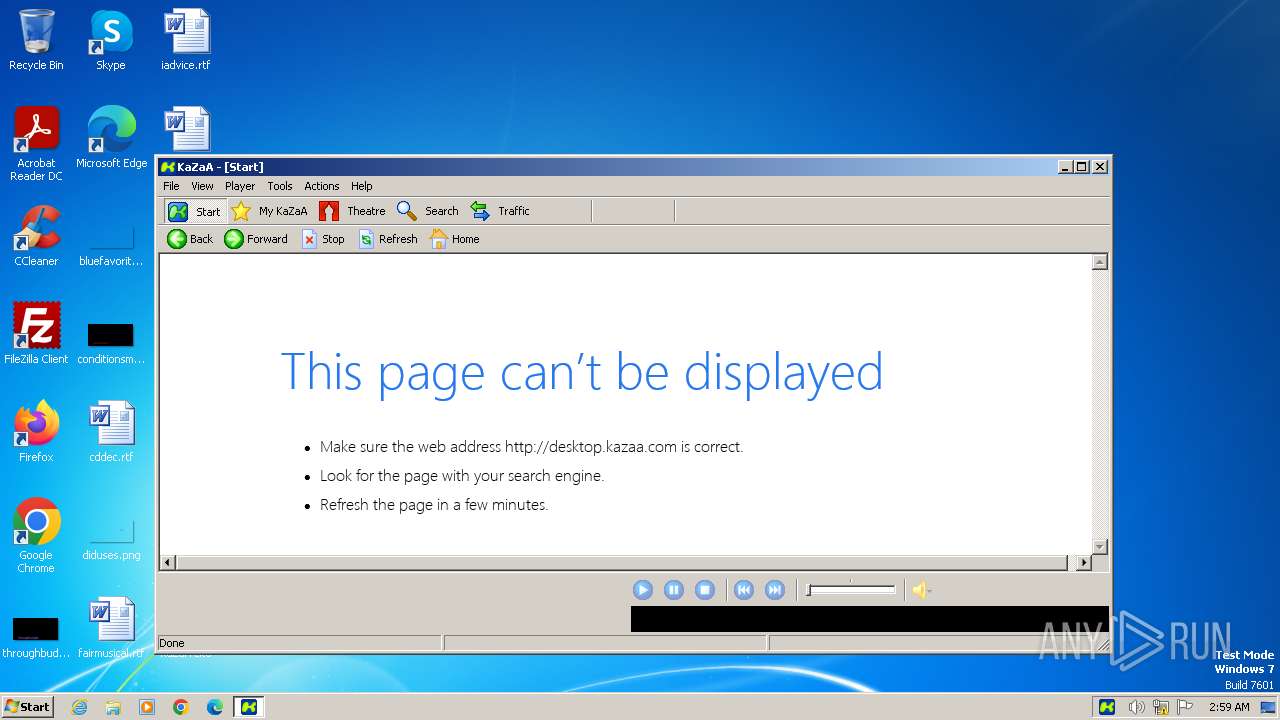Click scroll up arrow in page
The image size is (1280, 720).
1100,262
